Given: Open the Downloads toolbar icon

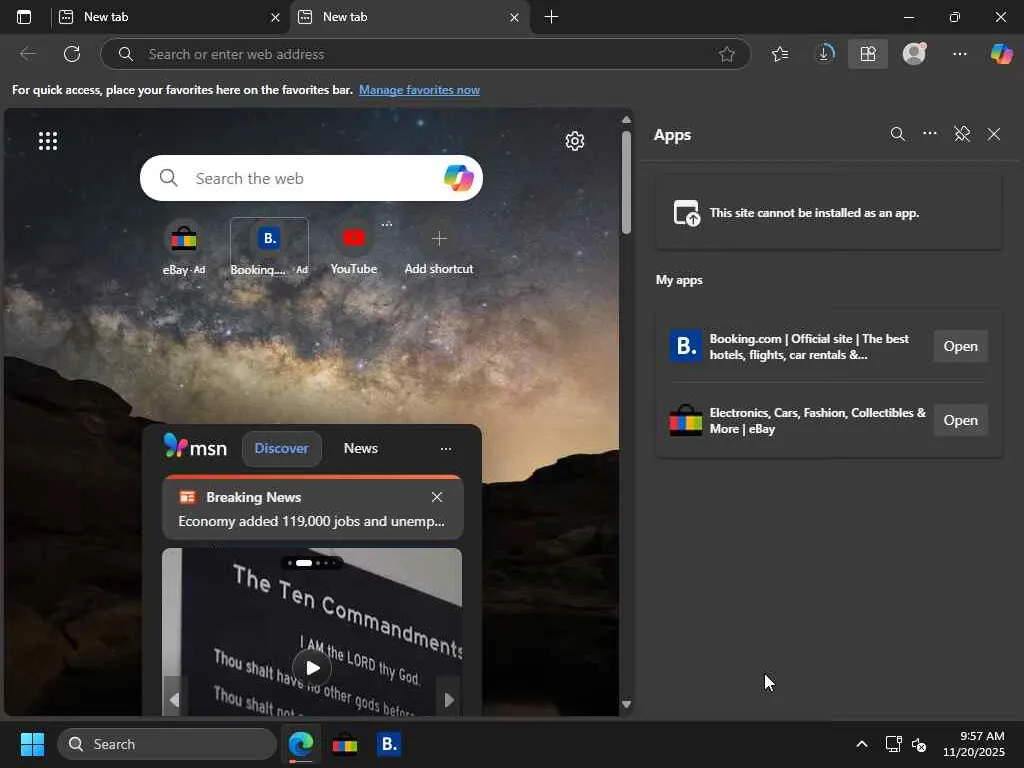Looking at the screenshot, I should click(x=824, y=54).
